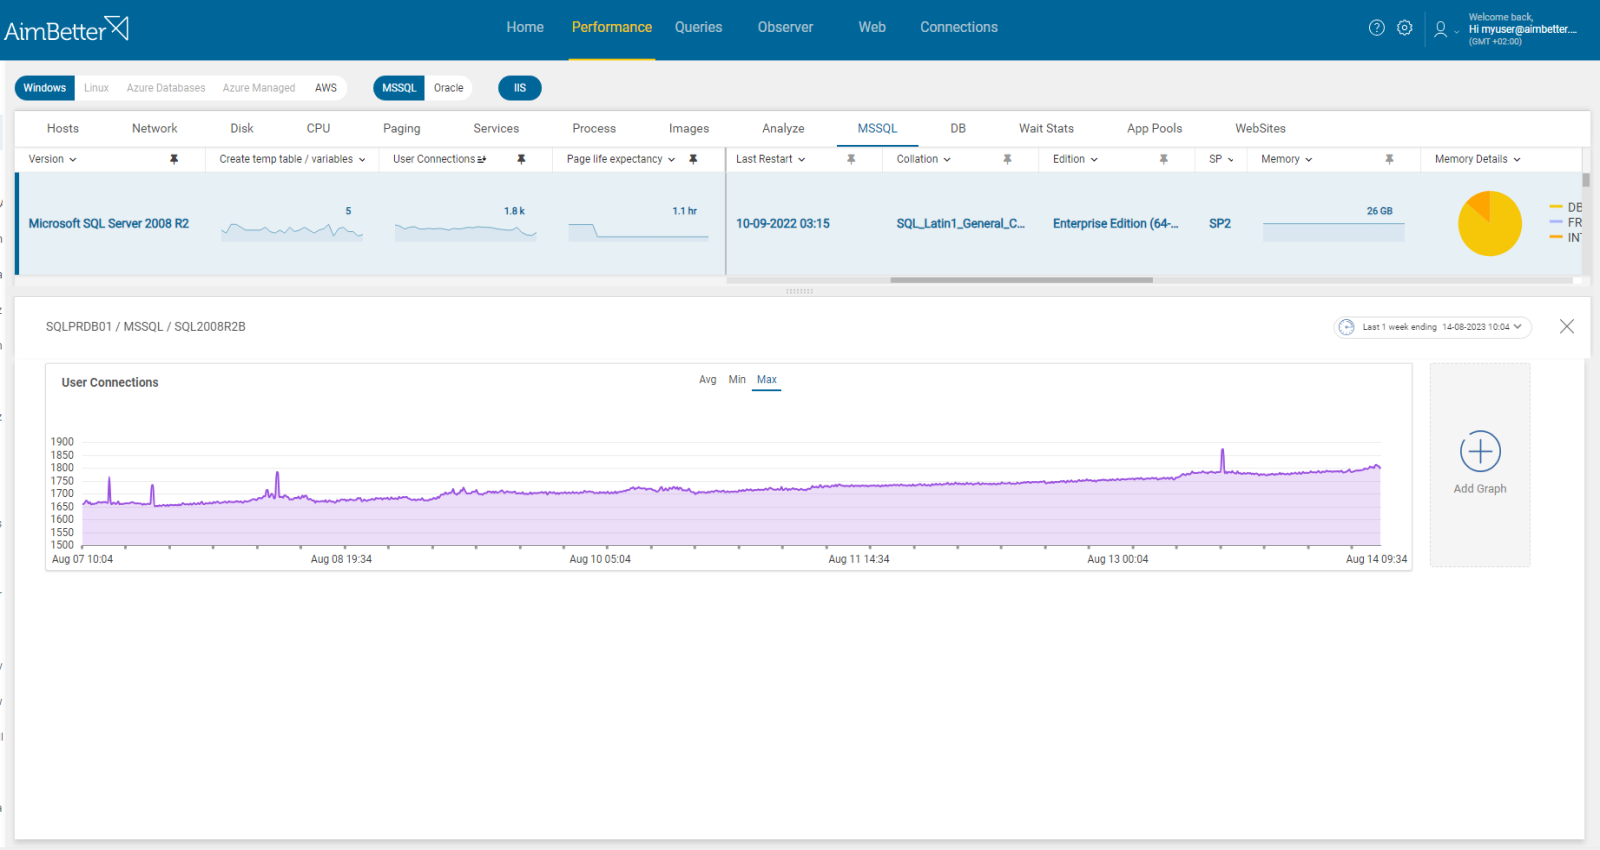The height and width of the screenshot is (850, 1600).
Task: Switch to the Wait Stats tab
Action: tap(1046, 129)
